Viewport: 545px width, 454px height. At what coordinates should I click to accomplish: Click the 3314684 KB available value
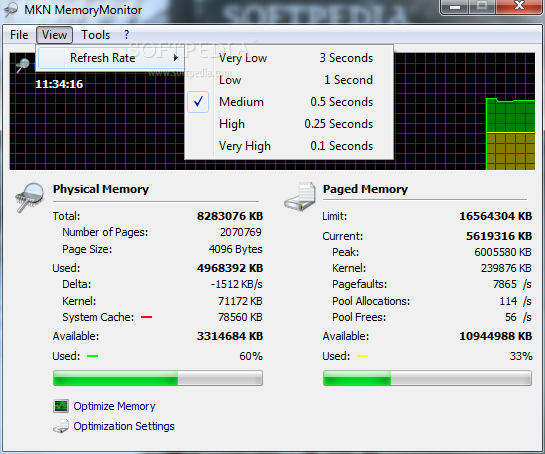pos(230,336)
